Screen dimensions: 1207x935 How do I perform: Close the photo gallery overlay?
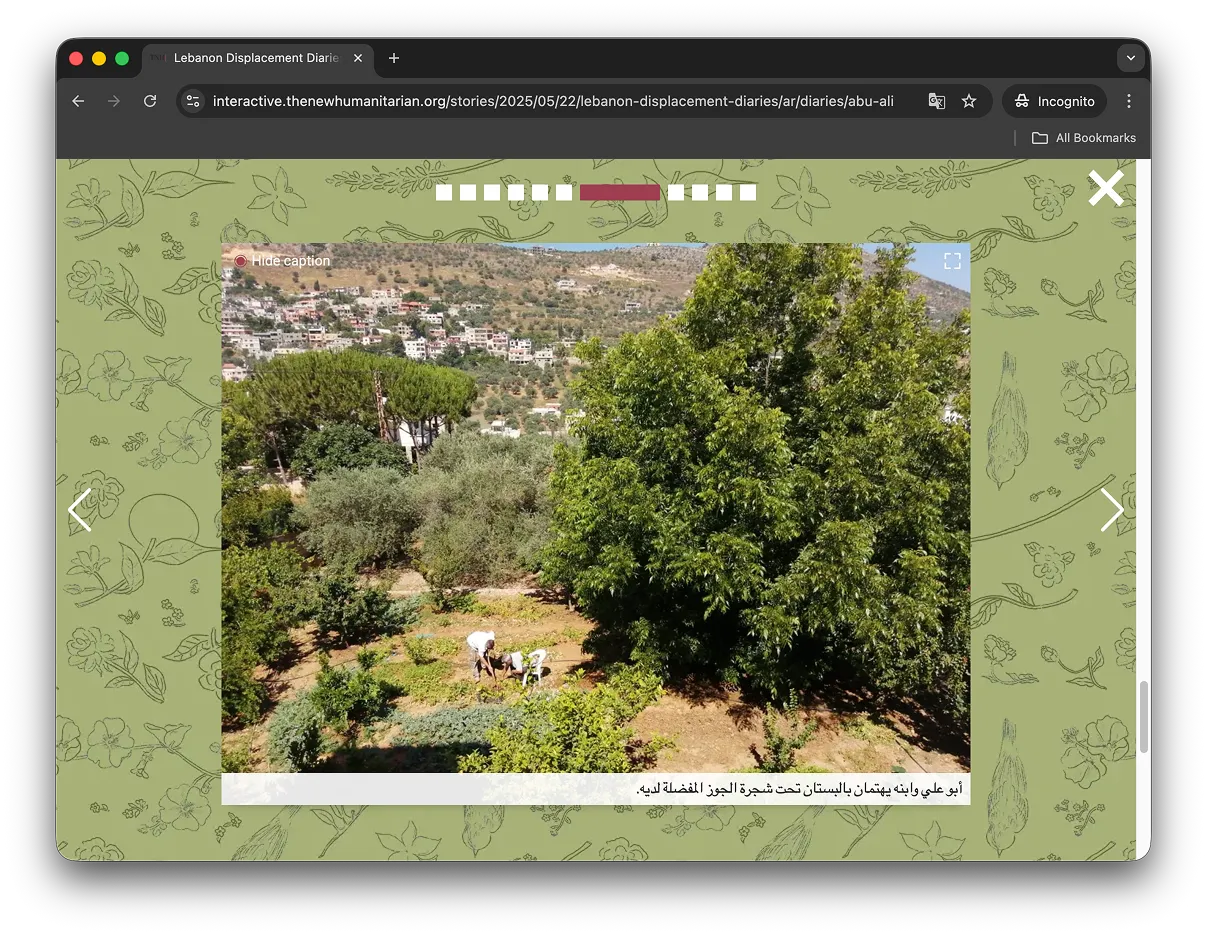tap(1105, 188)
